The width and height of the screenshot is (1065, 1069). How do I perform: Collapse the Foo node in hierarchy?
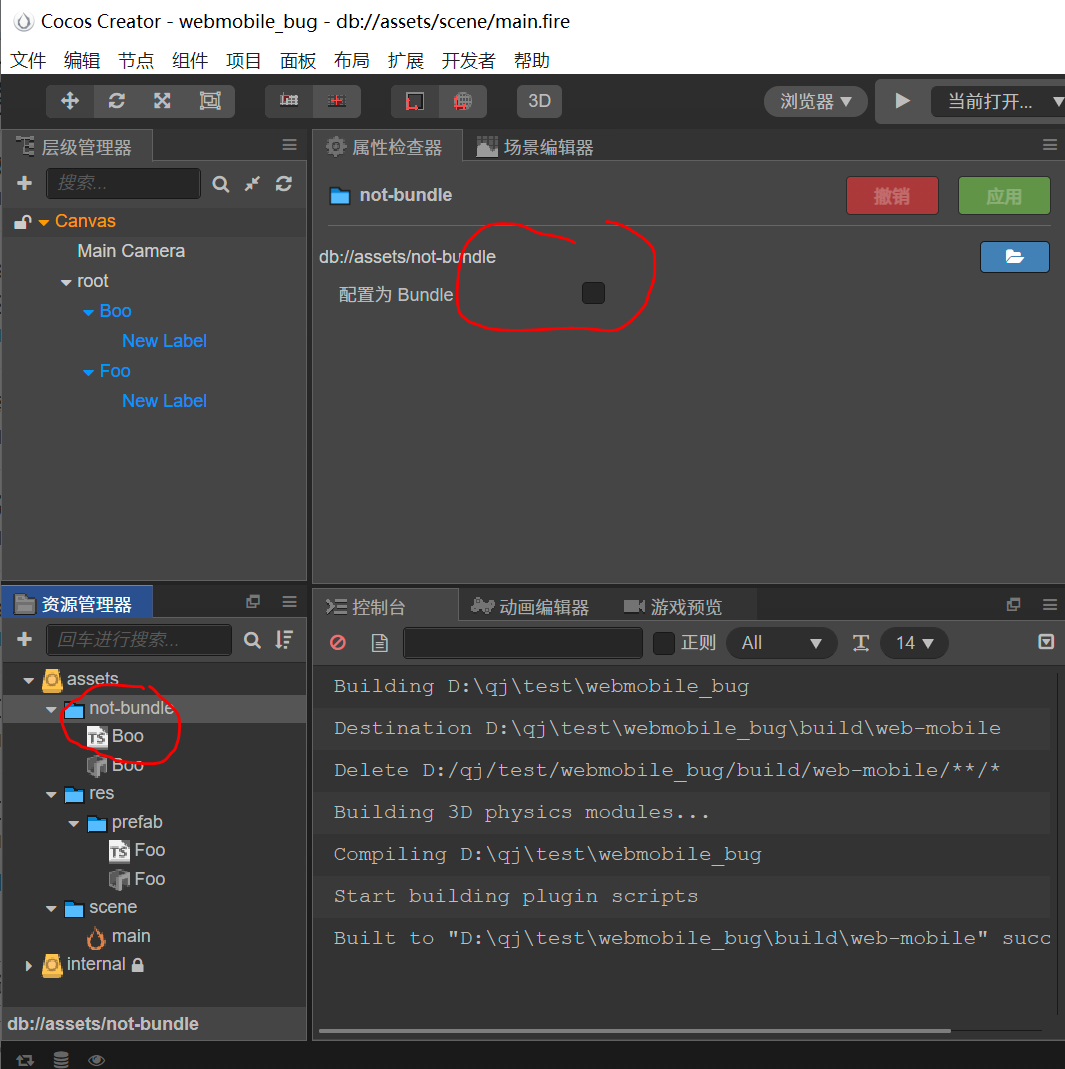pos(88,372)
